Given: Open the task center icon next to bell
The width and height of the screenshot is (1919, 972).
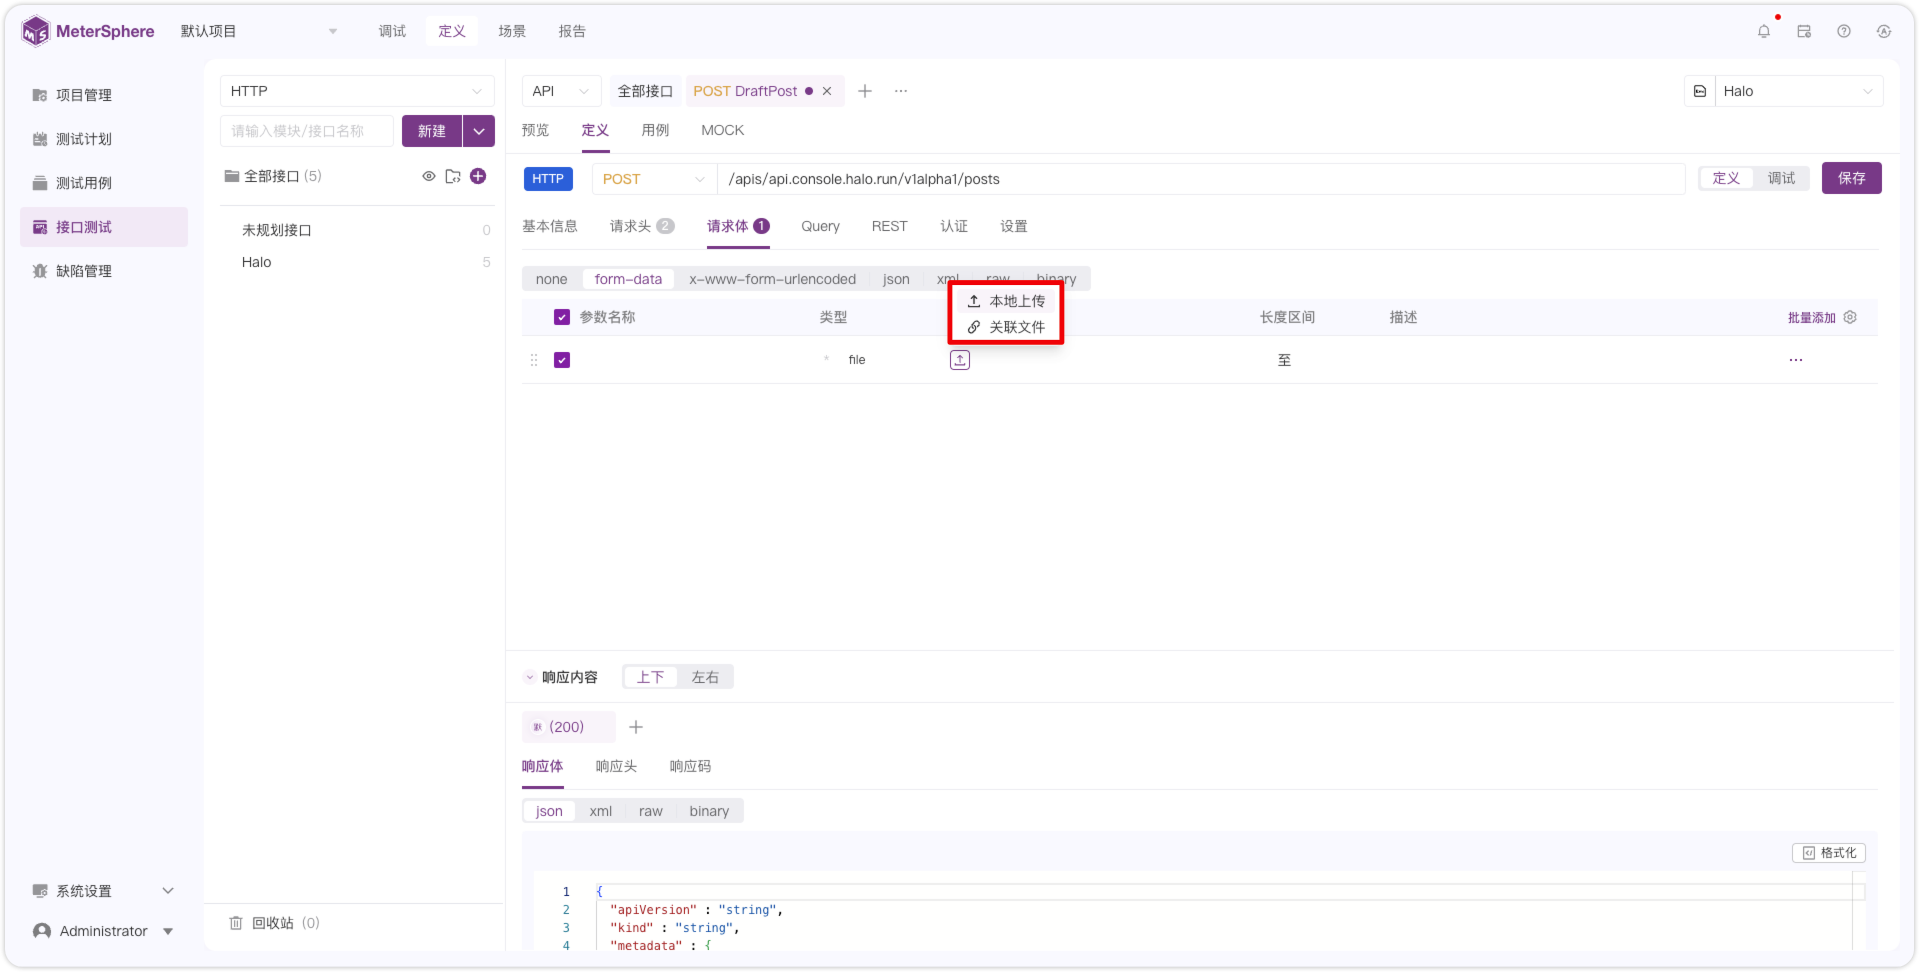Looking at the screenshot, I should point(1804,31).
